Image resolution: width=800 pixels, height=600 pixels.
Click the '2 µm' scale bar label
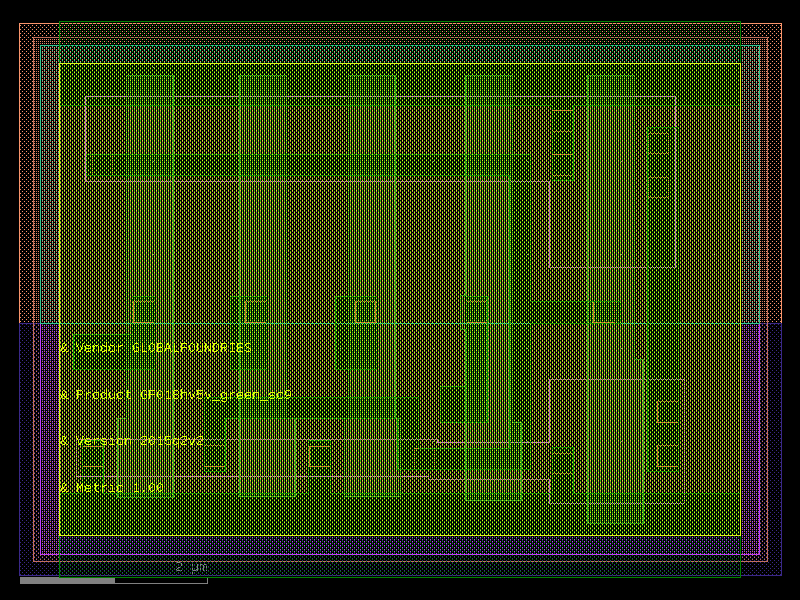191,567
